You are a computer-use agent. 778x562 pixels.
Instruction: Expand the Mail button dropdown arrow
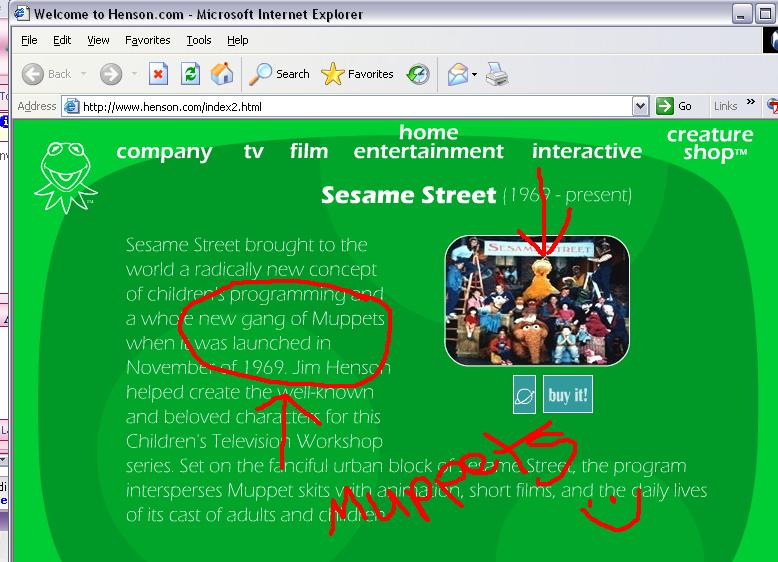coord(474,74)
